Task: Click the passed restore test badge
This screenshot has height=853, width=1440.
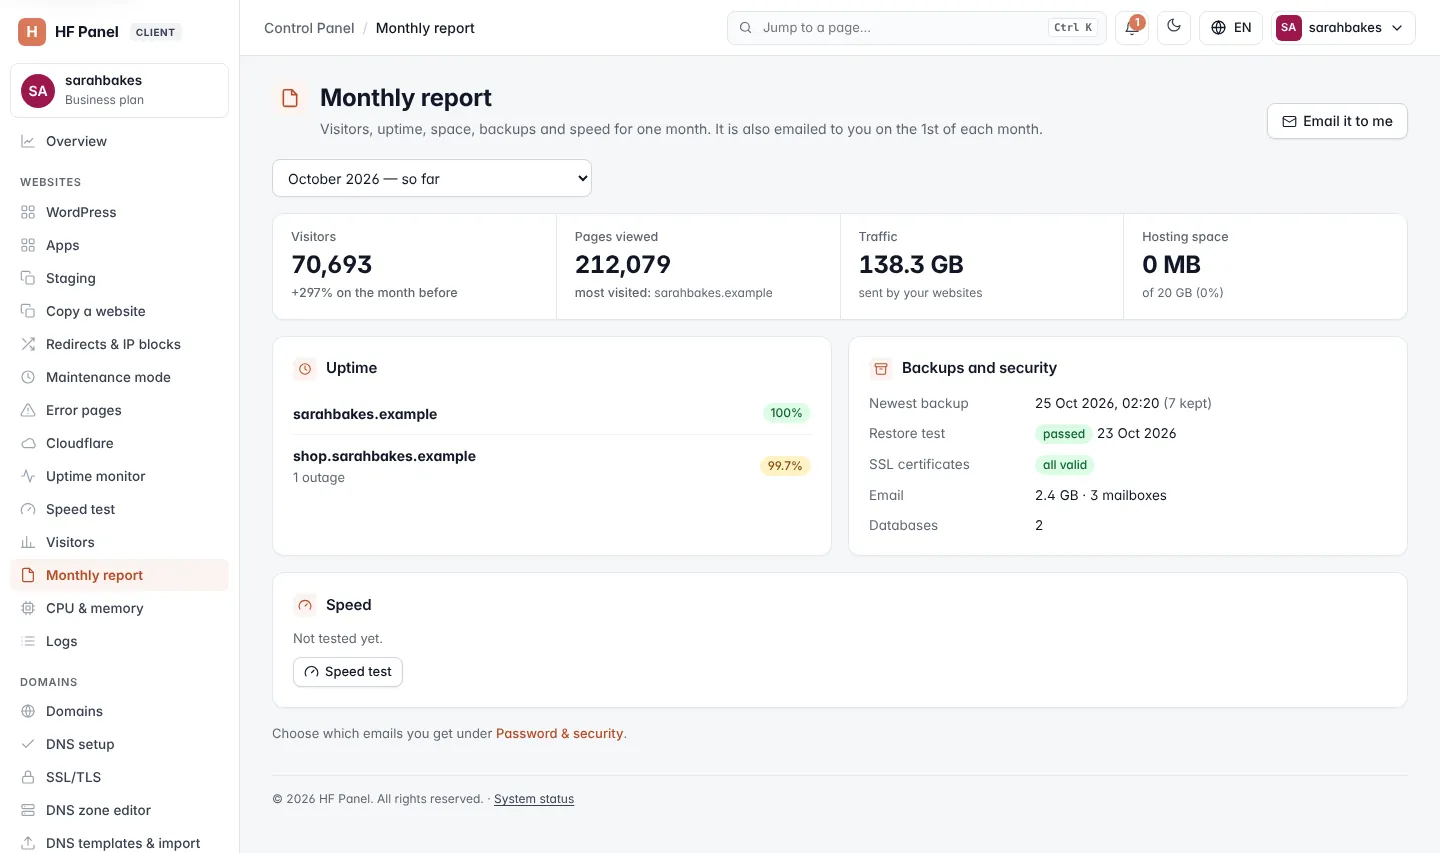Action: (x=1064, y=434)
